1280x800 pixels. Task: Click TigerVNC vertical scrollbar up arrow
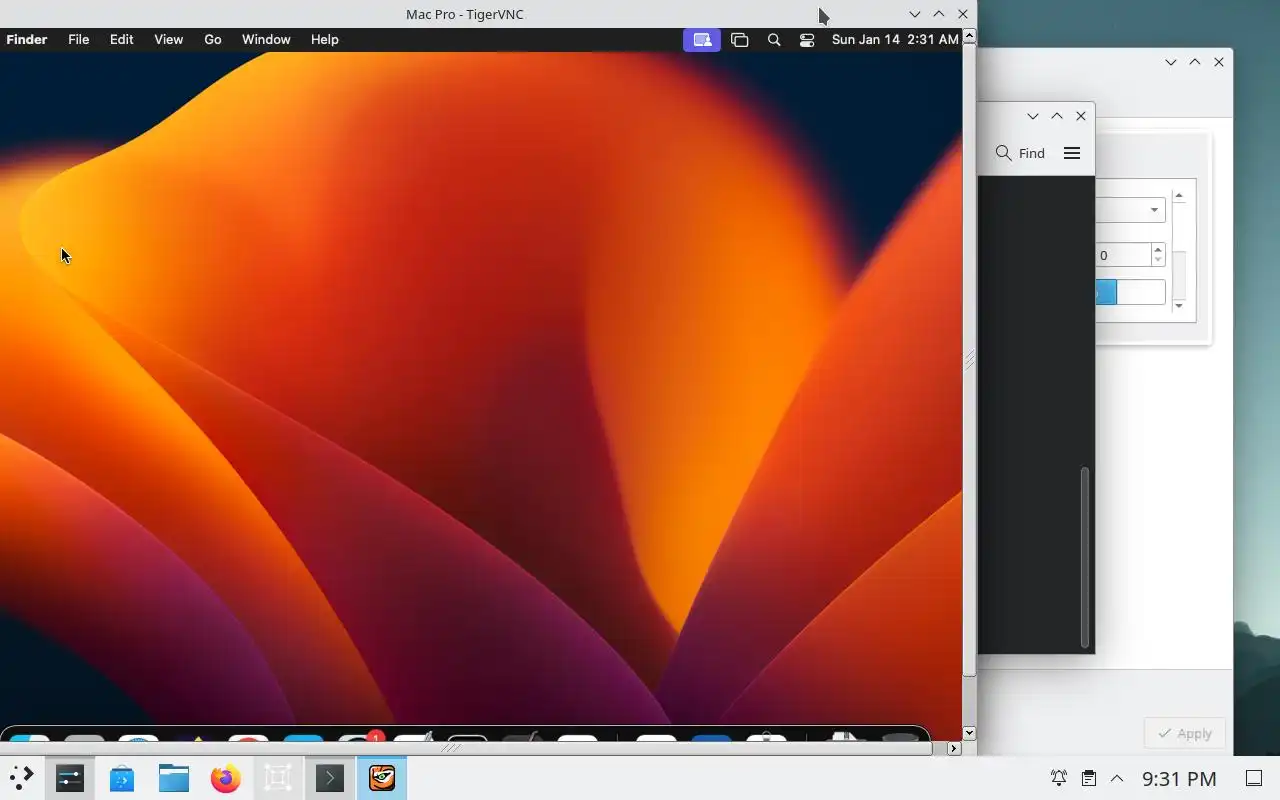coord(969,35)
